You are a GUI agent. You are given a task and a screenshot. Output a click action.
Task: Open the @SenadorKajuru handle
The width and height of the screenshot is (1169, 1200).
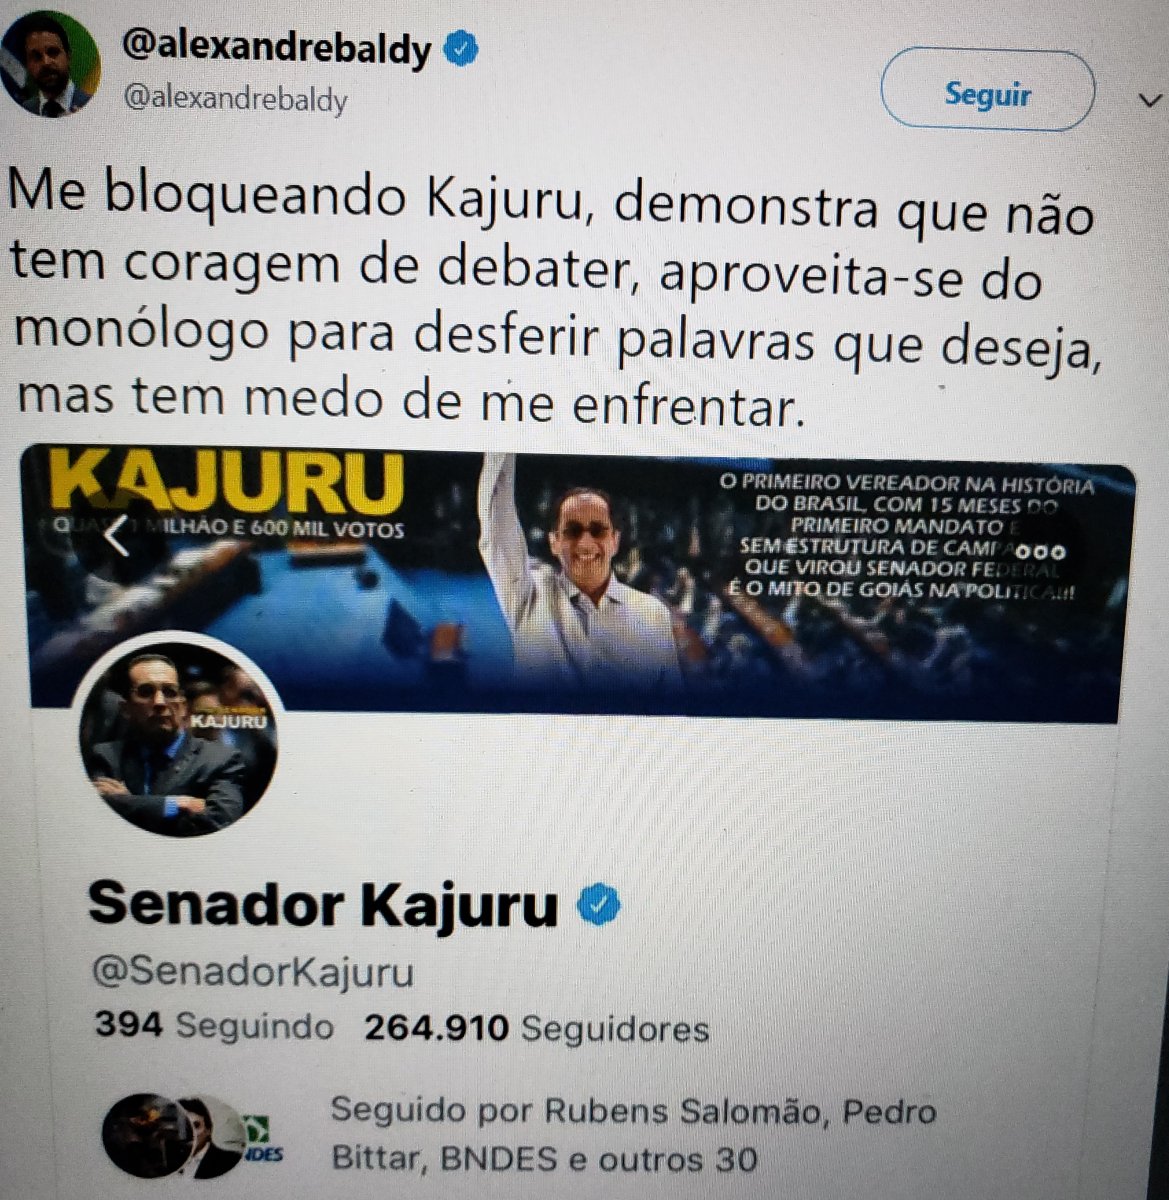point(253,972)
